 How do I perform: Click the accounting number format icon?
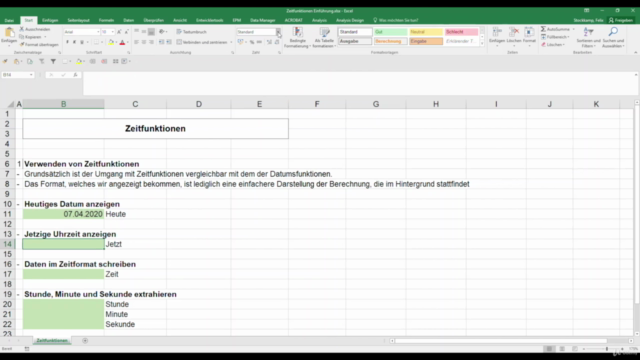pyautogui.click(x=240, y=42)
